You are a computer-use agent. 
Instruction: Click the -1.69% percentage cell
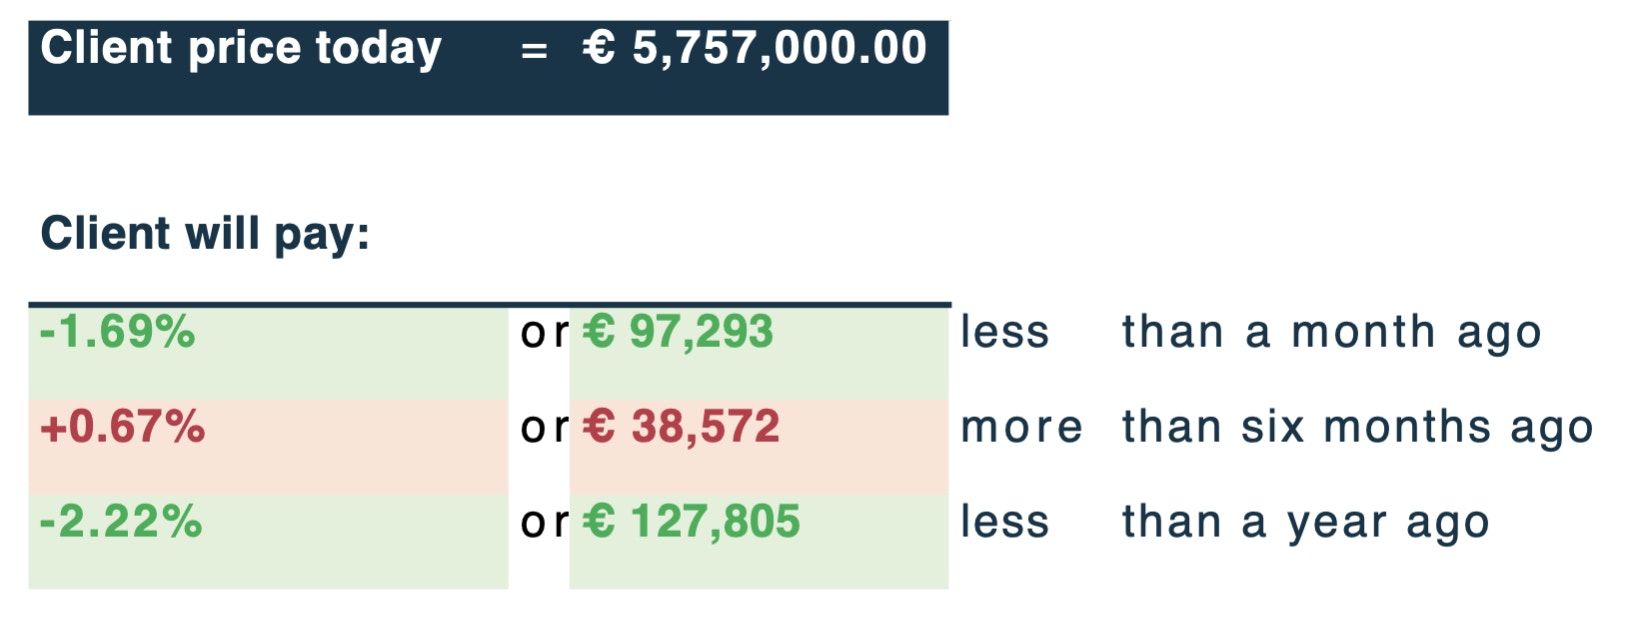click(268, 352)
